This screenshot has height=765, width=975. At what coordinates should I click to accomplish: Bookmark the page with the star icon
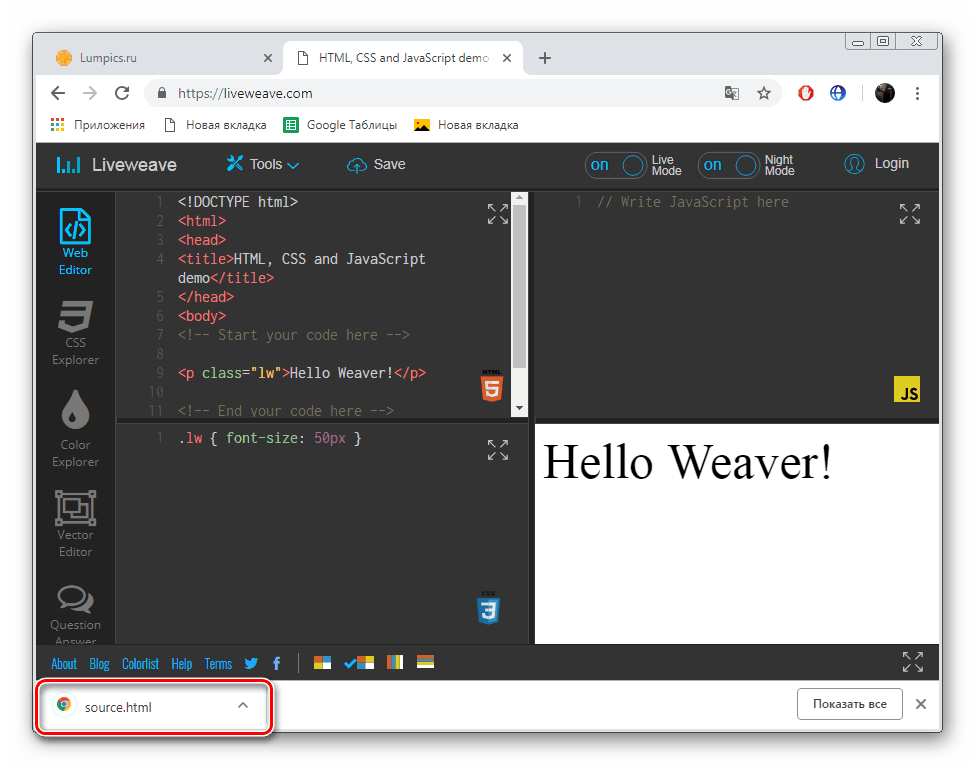[x=764, y=92]
